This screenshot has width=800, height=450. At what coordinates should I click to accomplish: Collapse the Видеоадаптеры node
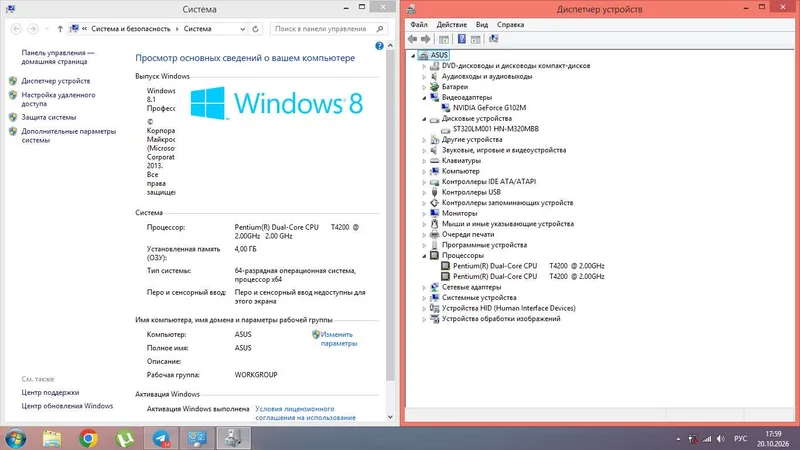424,97
